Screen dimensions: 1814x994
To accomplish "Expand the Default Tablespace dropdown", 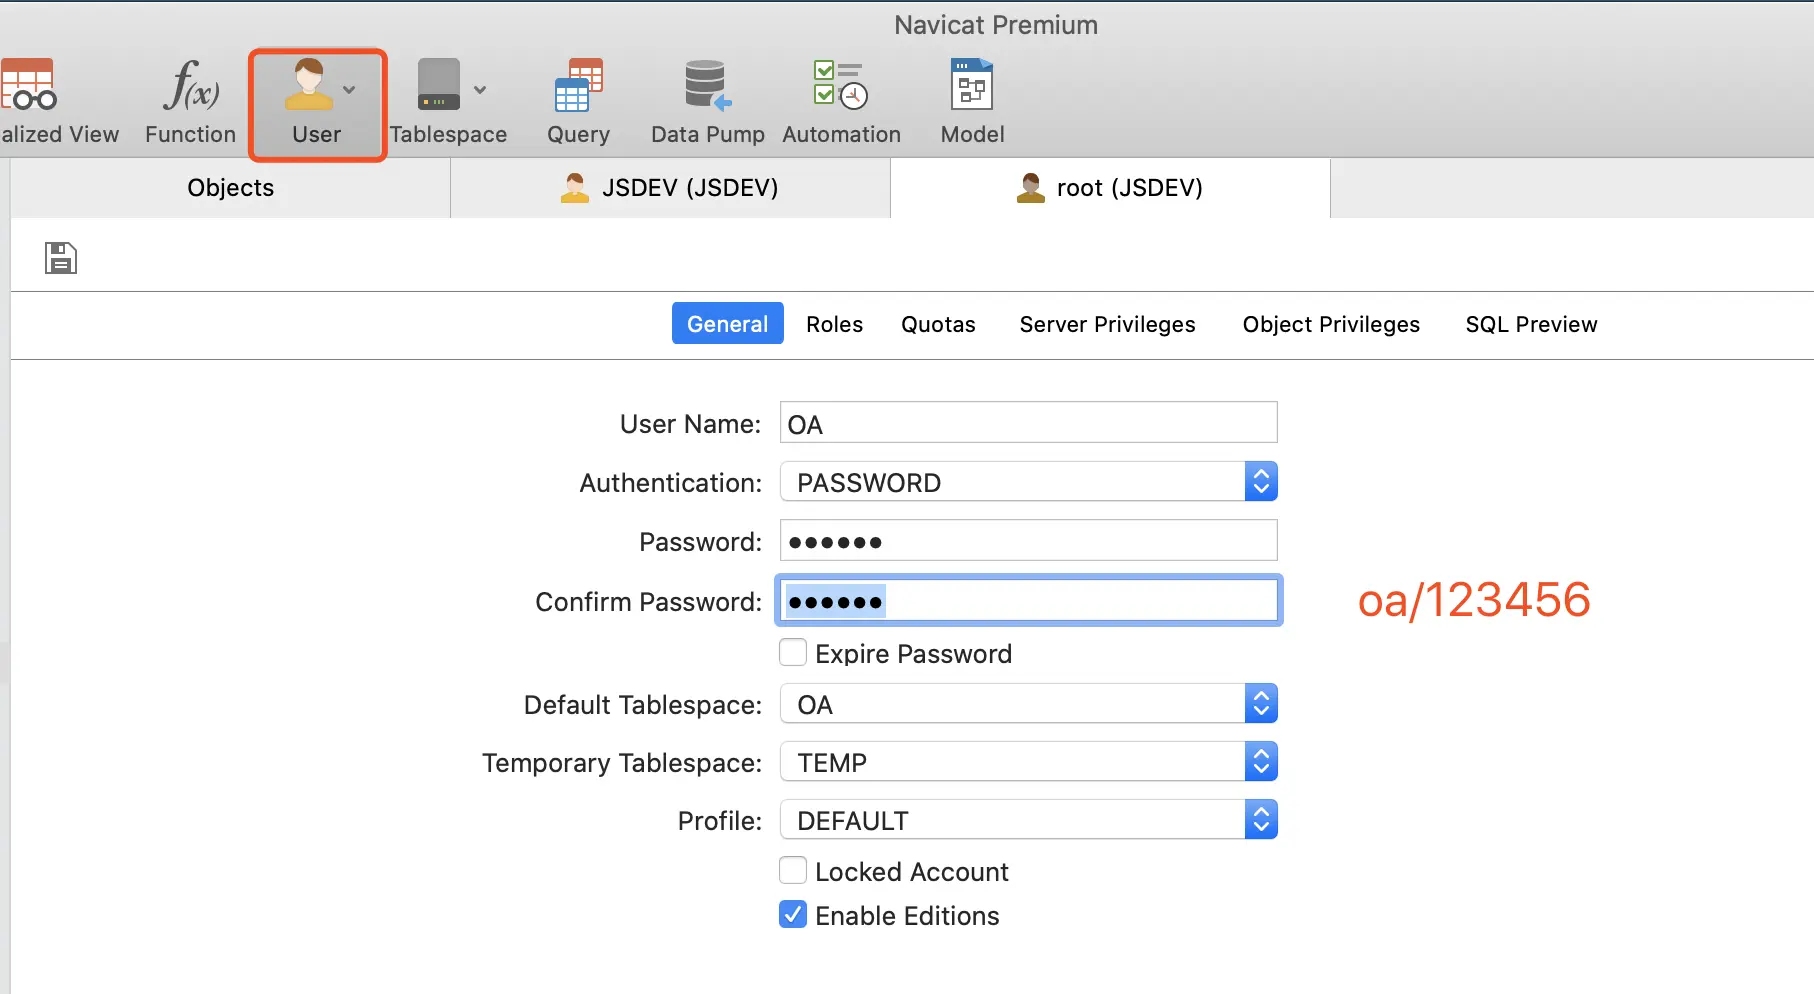I will click(x=1028, y=704).
